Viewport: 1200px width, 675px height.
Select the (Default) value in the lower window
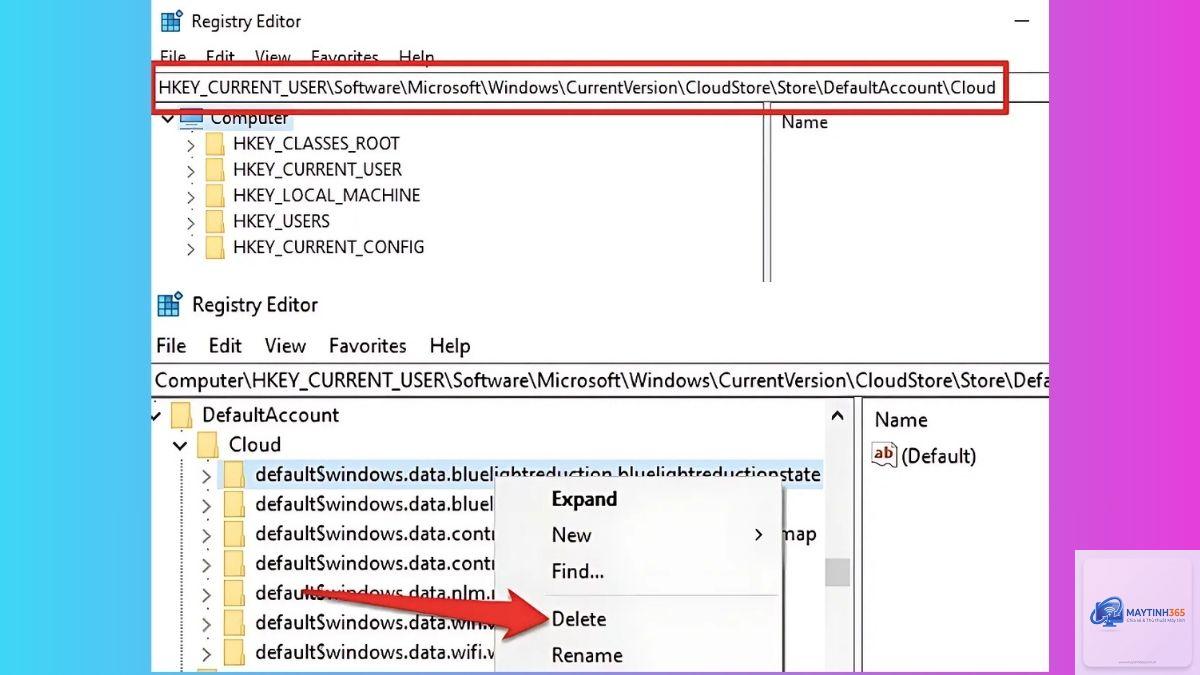(x=938, y=456)
